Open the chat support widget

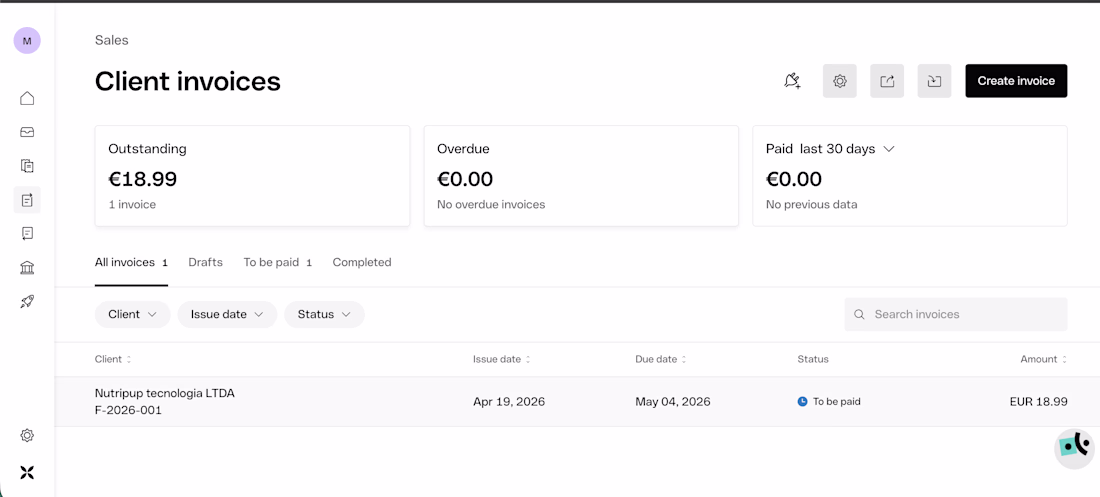(1075, 447)
